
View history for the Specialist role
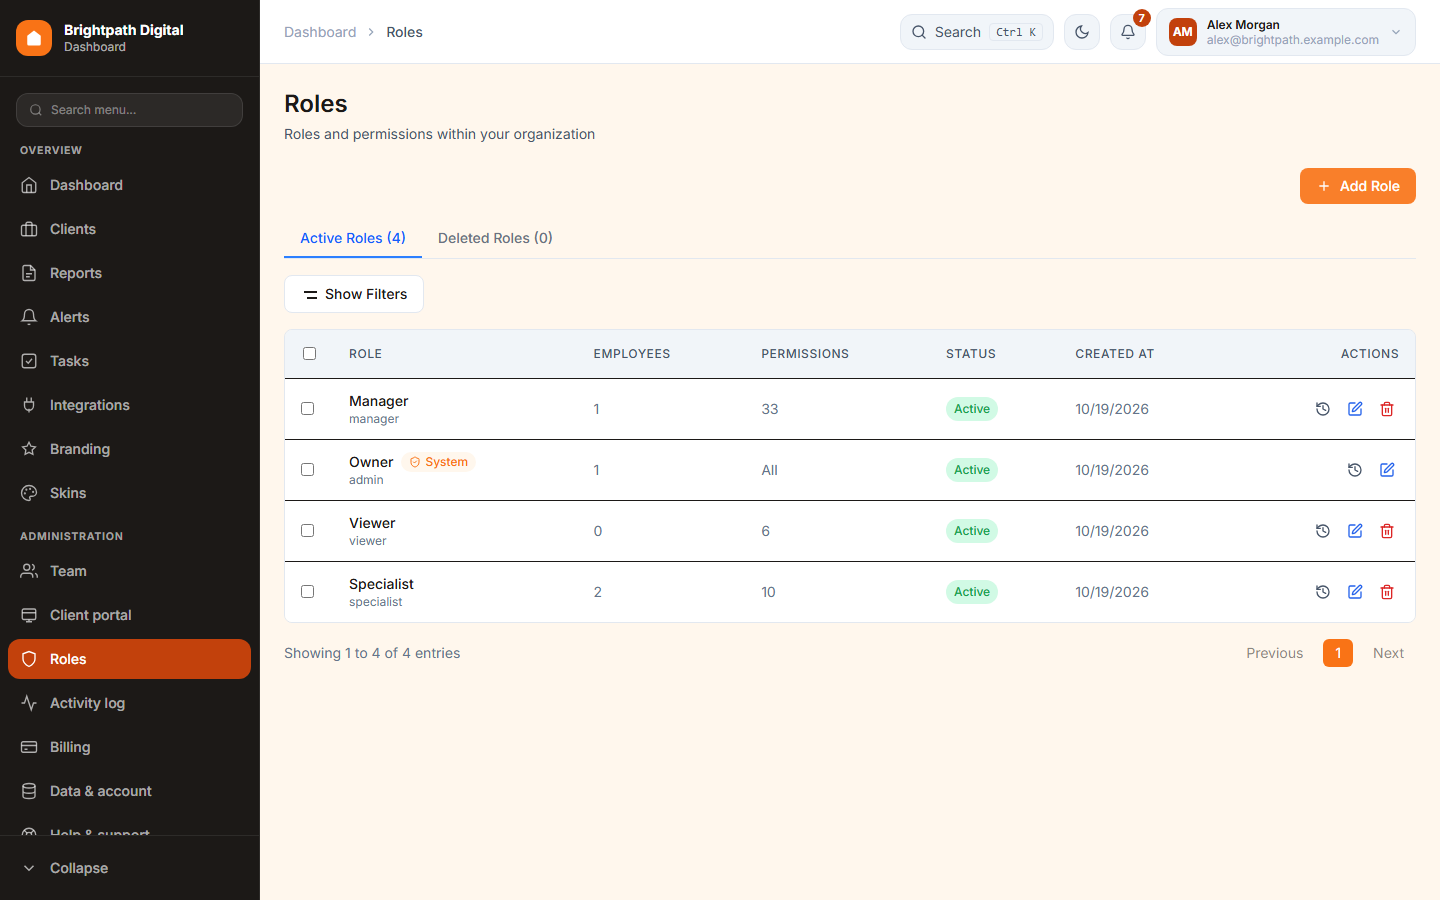tap(1323, 592)
